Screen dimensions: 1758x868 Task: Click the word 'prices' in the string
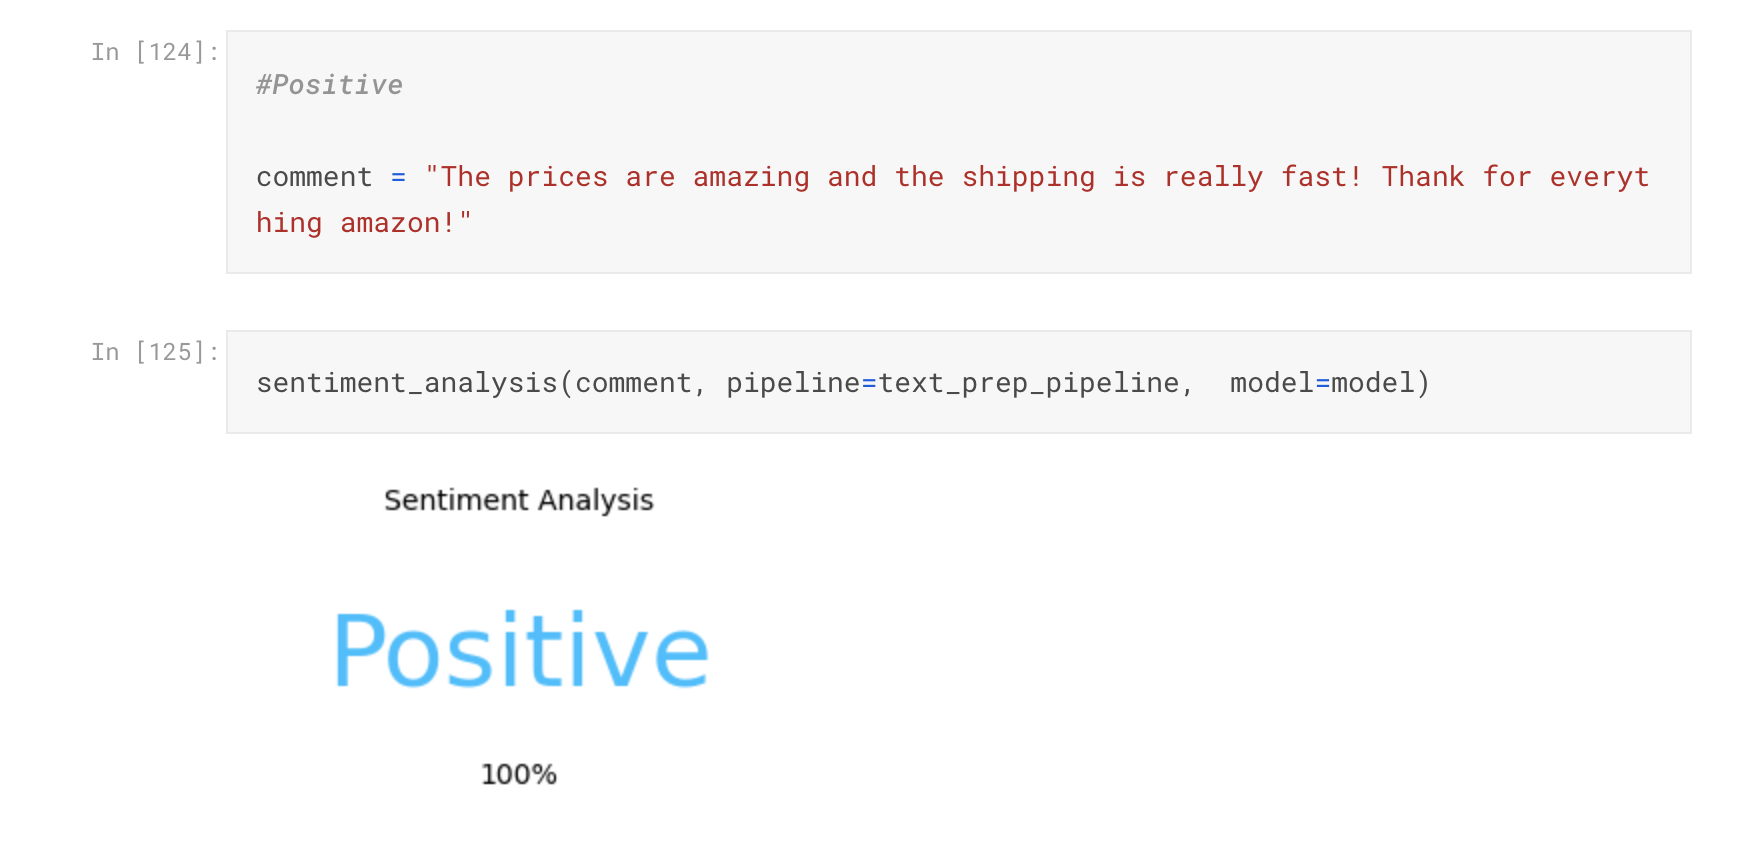(558, 177)
